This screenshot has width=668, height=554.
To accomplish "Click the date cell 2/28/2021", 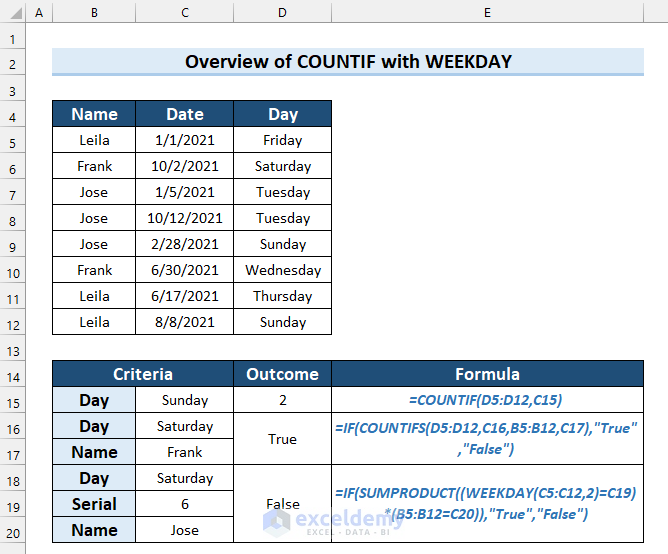I will [x=185, y=244].
